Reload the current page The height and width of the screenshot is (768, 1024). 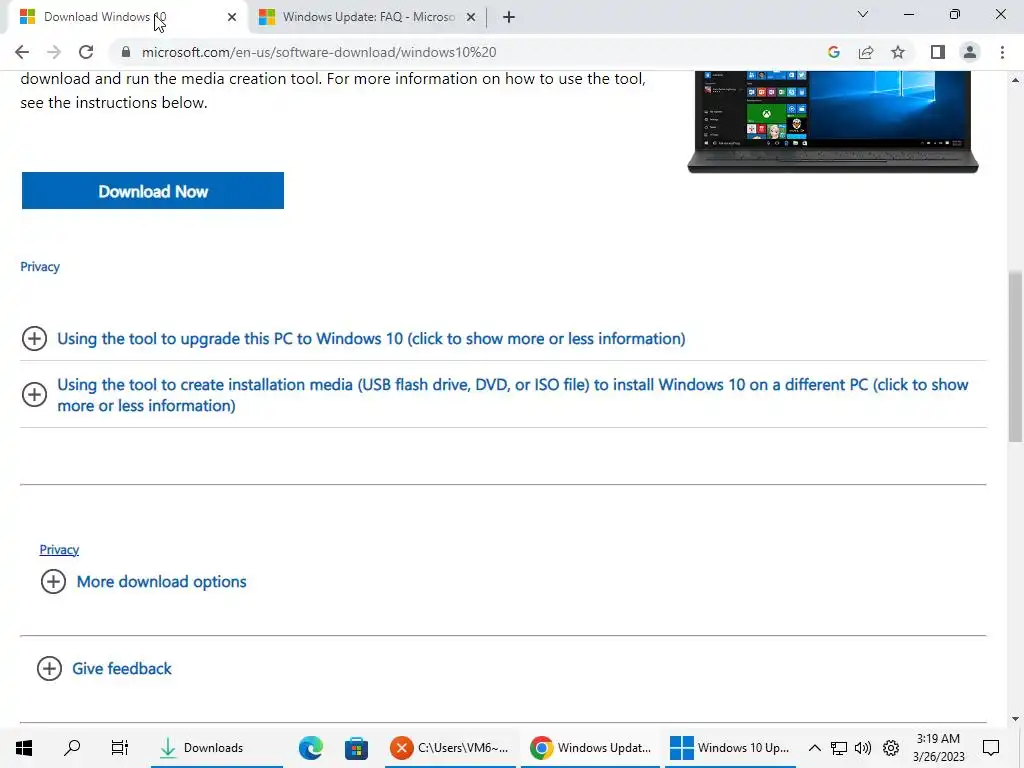[86, 52]
